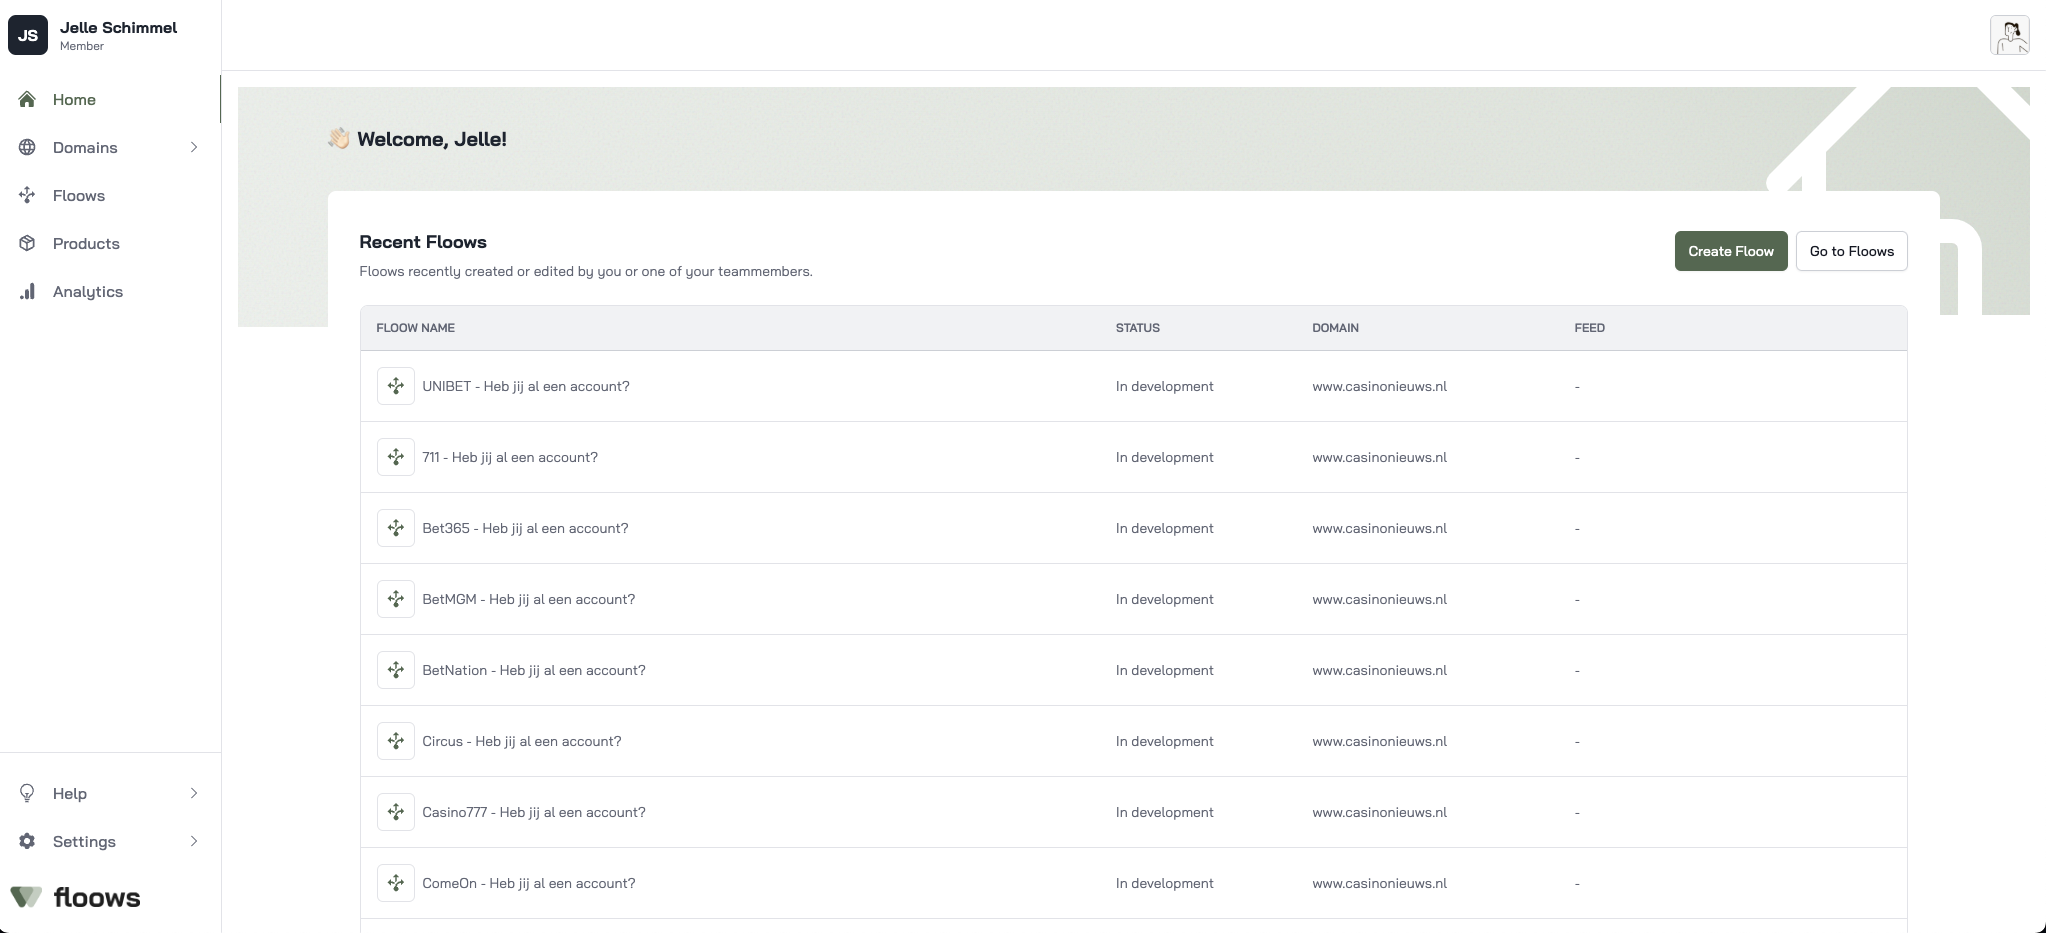Click the Help lightbulb icon
Image resolution: width=2046 pixels, height=933 pixels.
[27, 793]
